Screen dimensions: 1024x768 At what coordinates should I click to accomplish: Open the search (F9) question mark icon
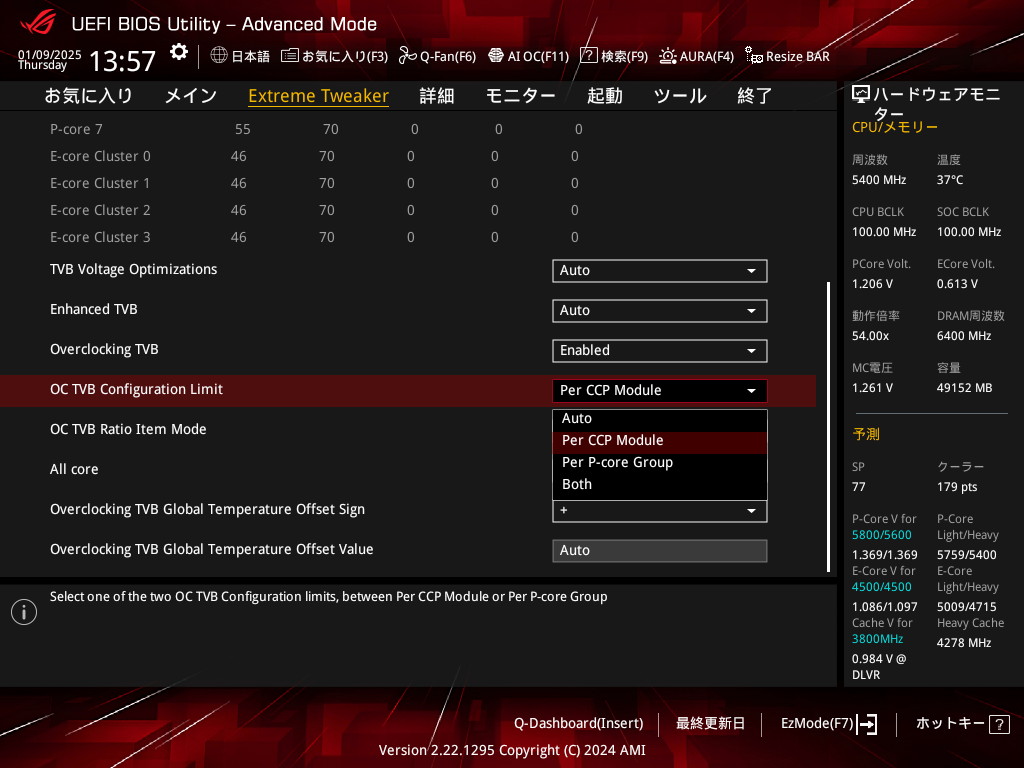[x=589, y=56]
